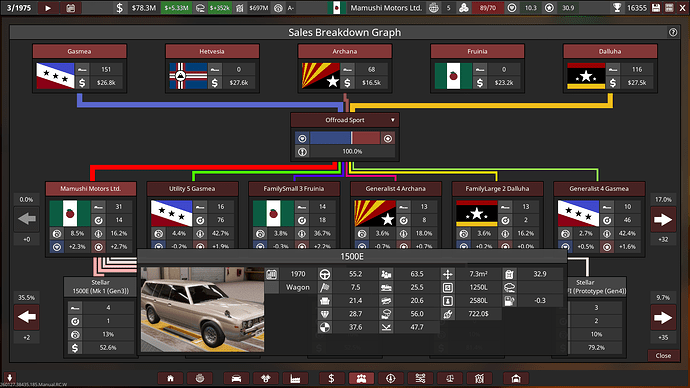The height and width of the screenshot is (388, 690).
Task: Click the right arrow under 17.0%
Action: (663, 220)
